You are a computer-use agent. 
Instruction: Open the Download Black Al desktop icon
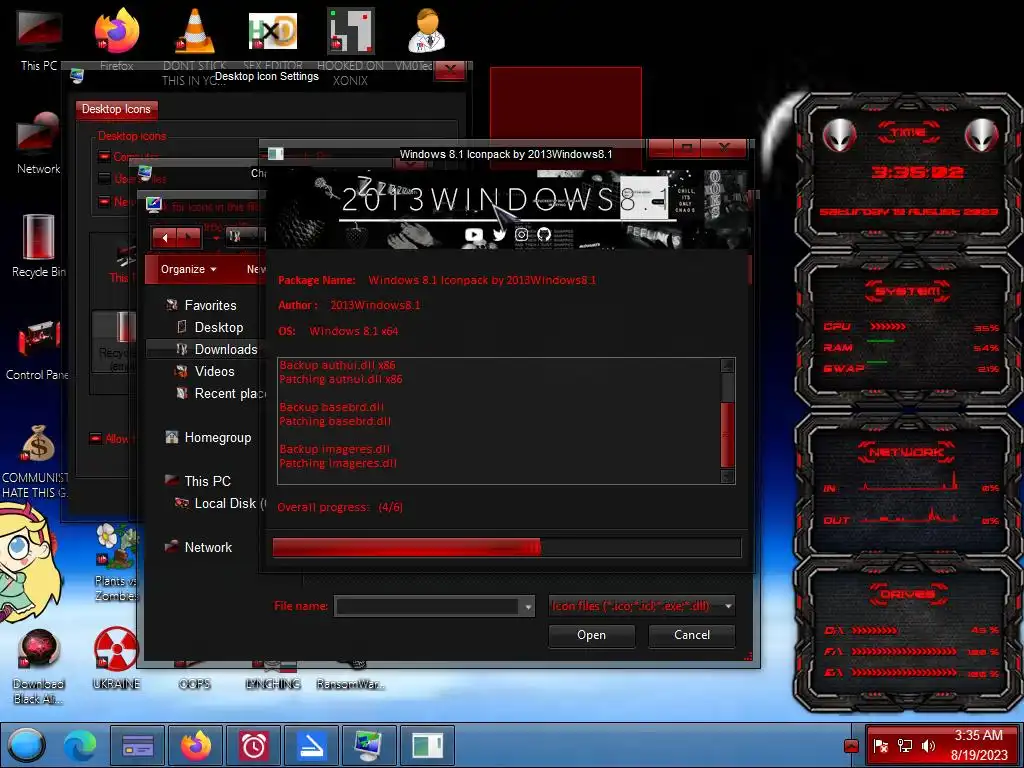(39, 666)
